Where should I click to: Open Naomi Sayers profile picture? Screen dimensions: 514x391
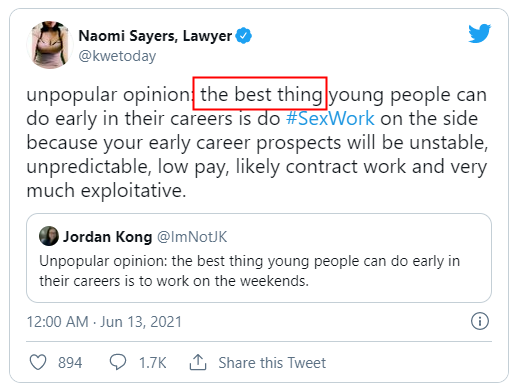[x=50, y=45]
